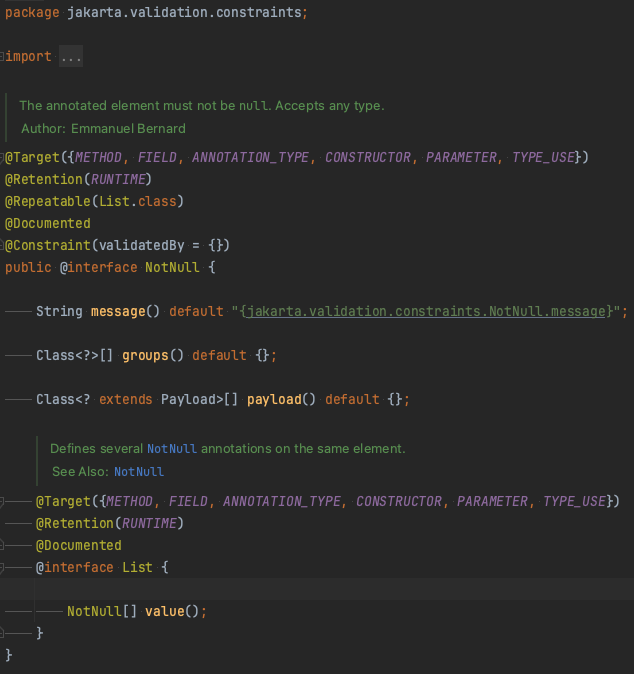Click the payload() method name
Viewport: 634px width, 674px height.
click(x=274, y=399)
